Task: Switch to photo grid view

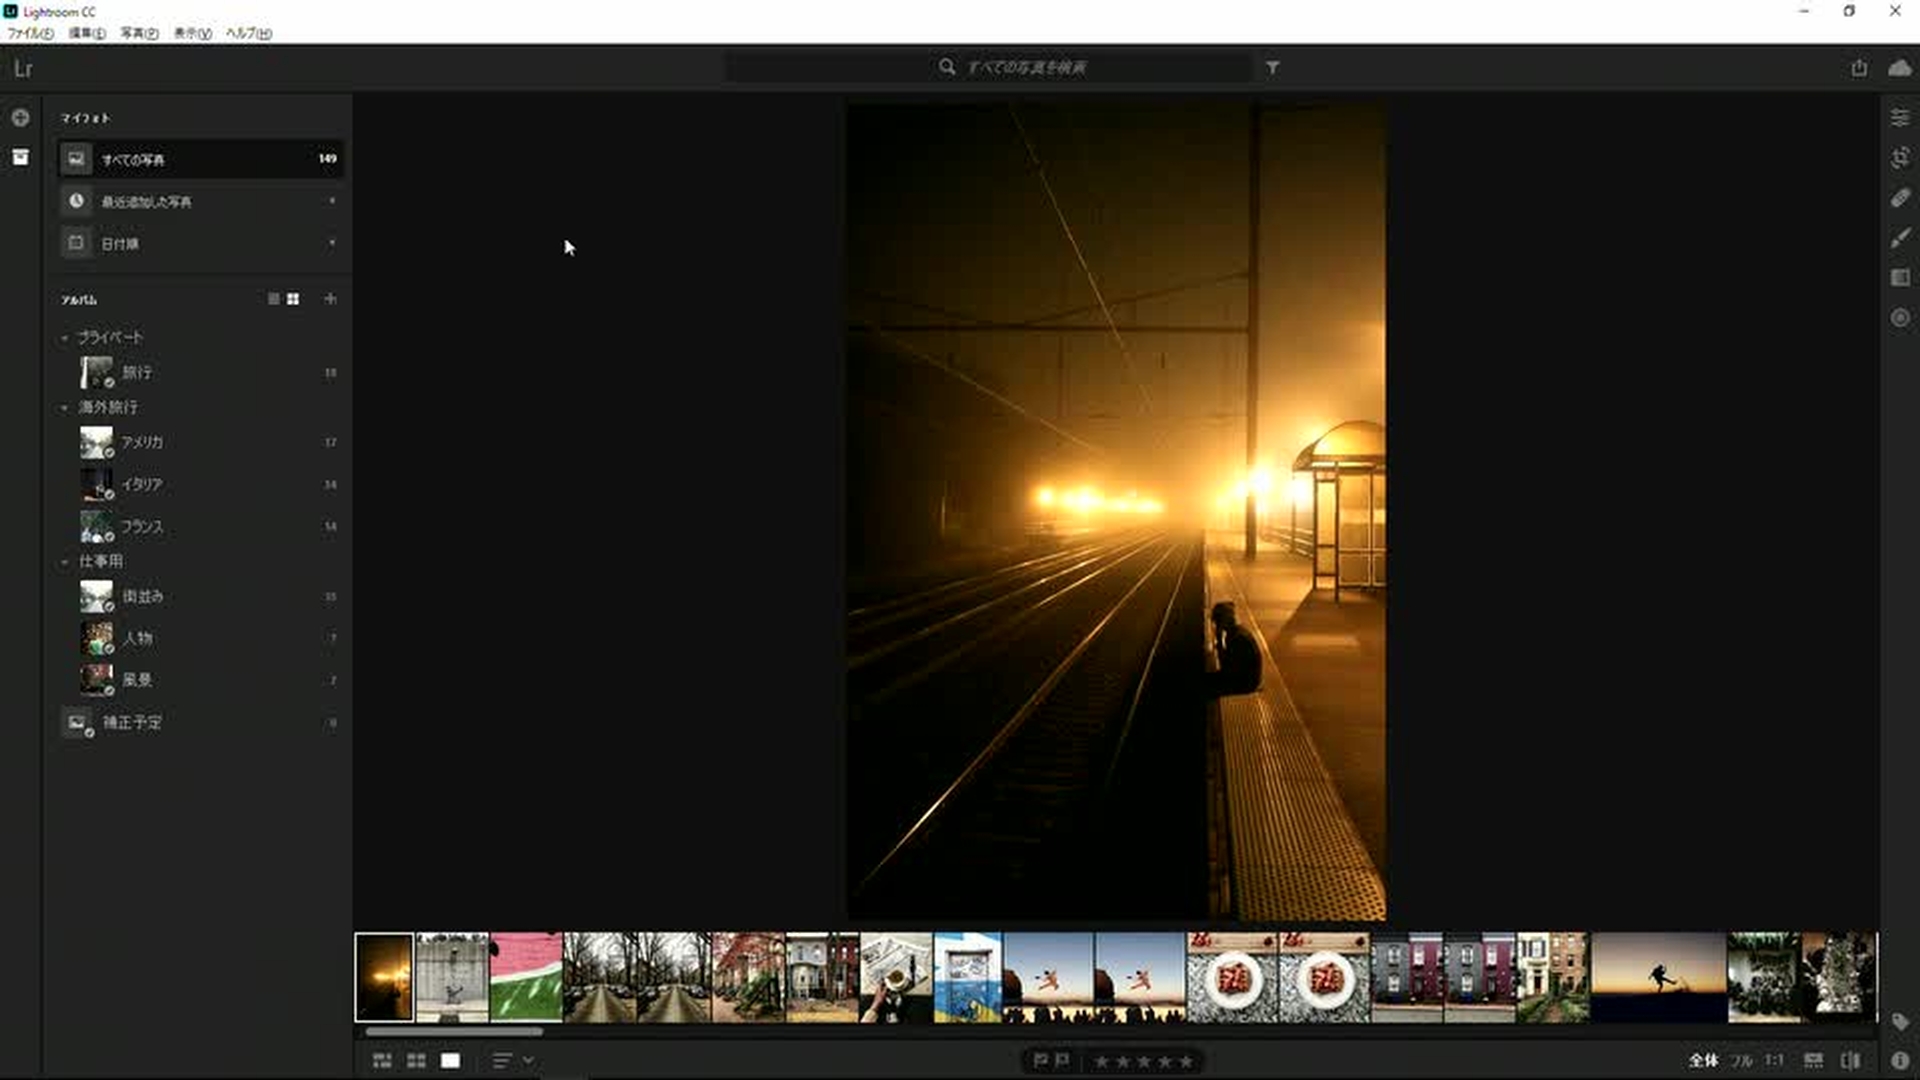Action: [382, 1061]
